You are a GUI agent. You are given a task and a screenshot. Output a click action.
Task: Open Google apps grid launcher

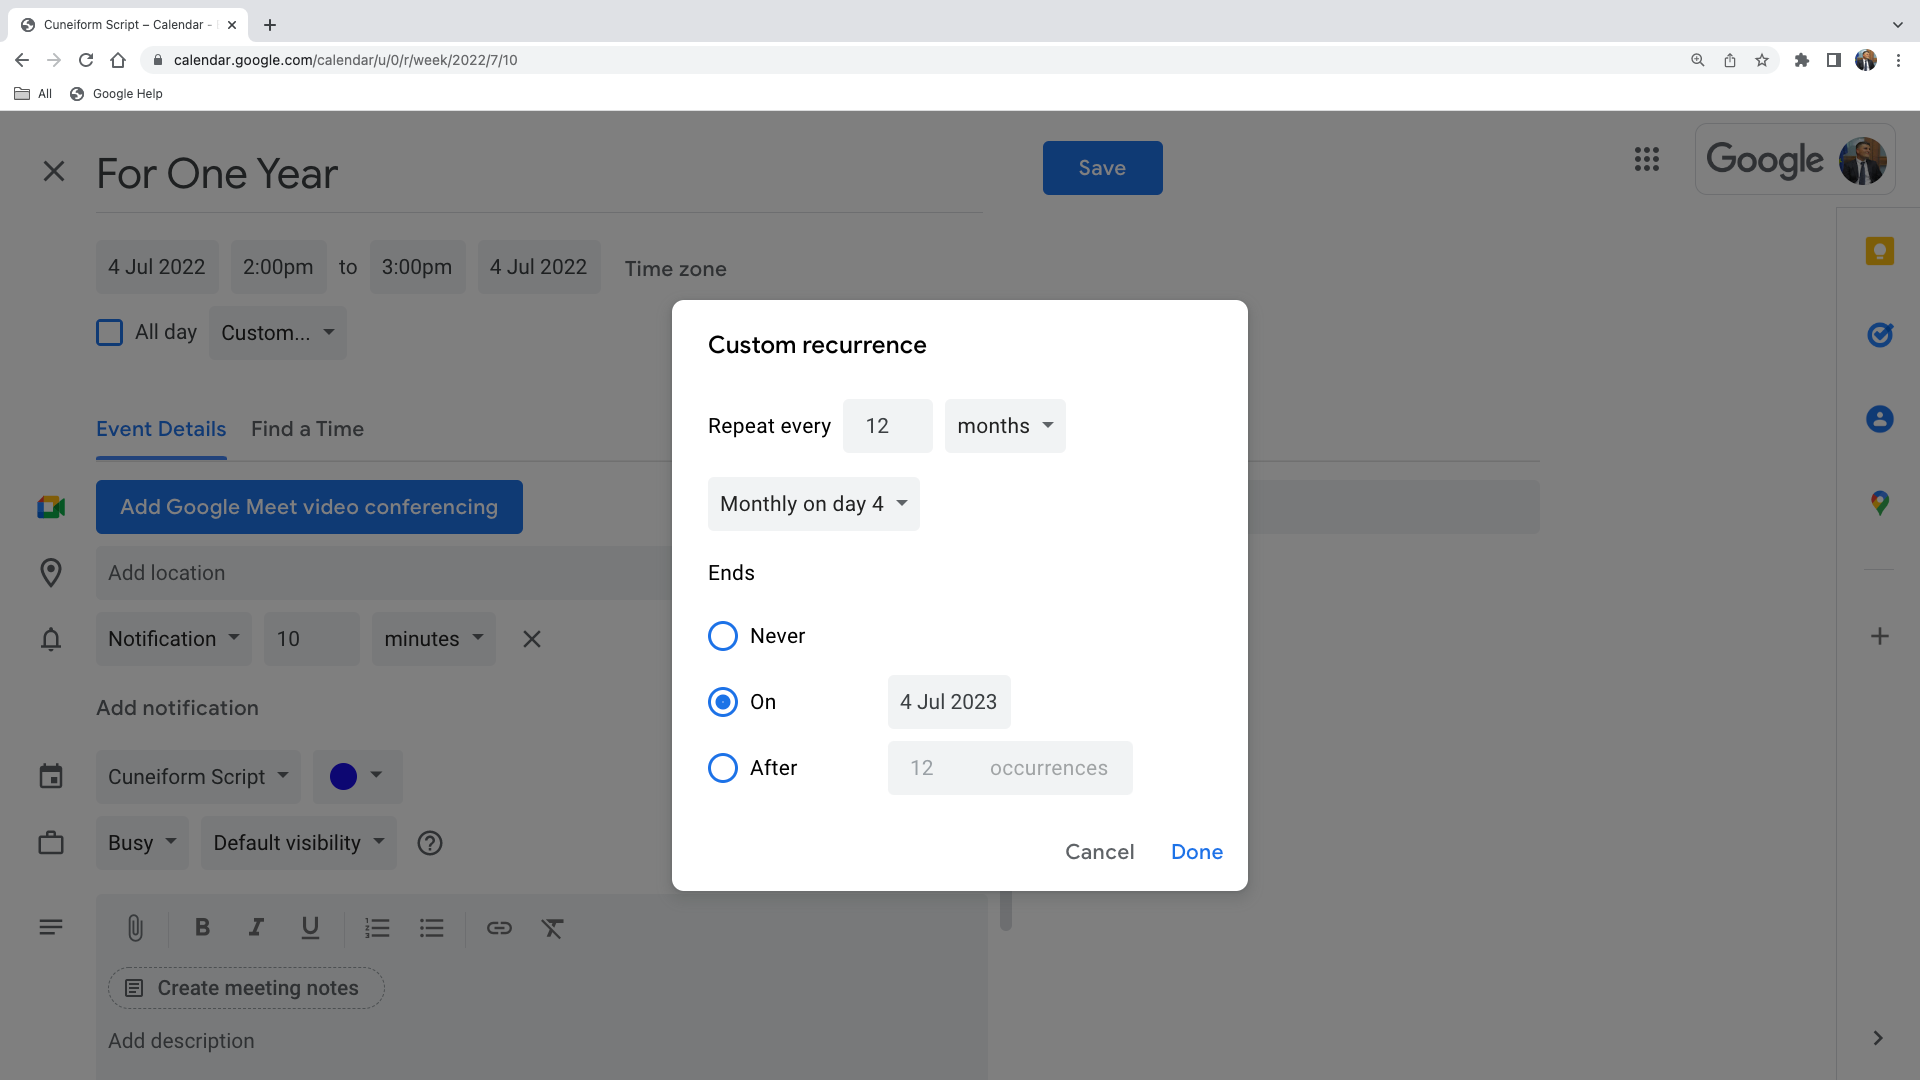(1646, 159)
